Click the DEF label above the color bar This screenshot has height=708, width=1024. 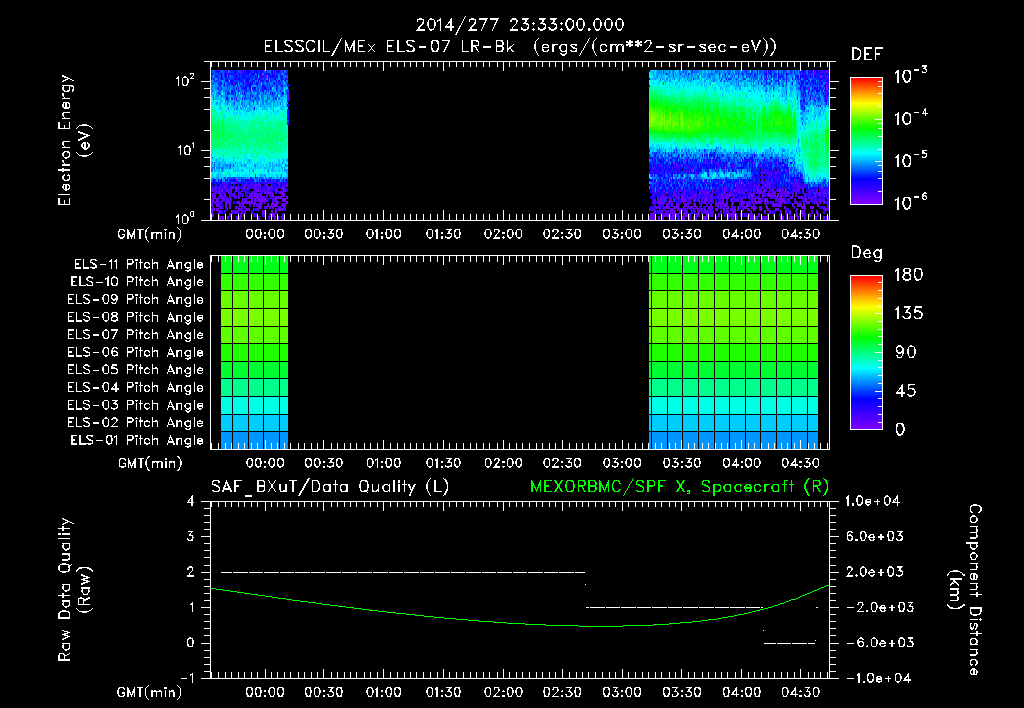[867, 55]
